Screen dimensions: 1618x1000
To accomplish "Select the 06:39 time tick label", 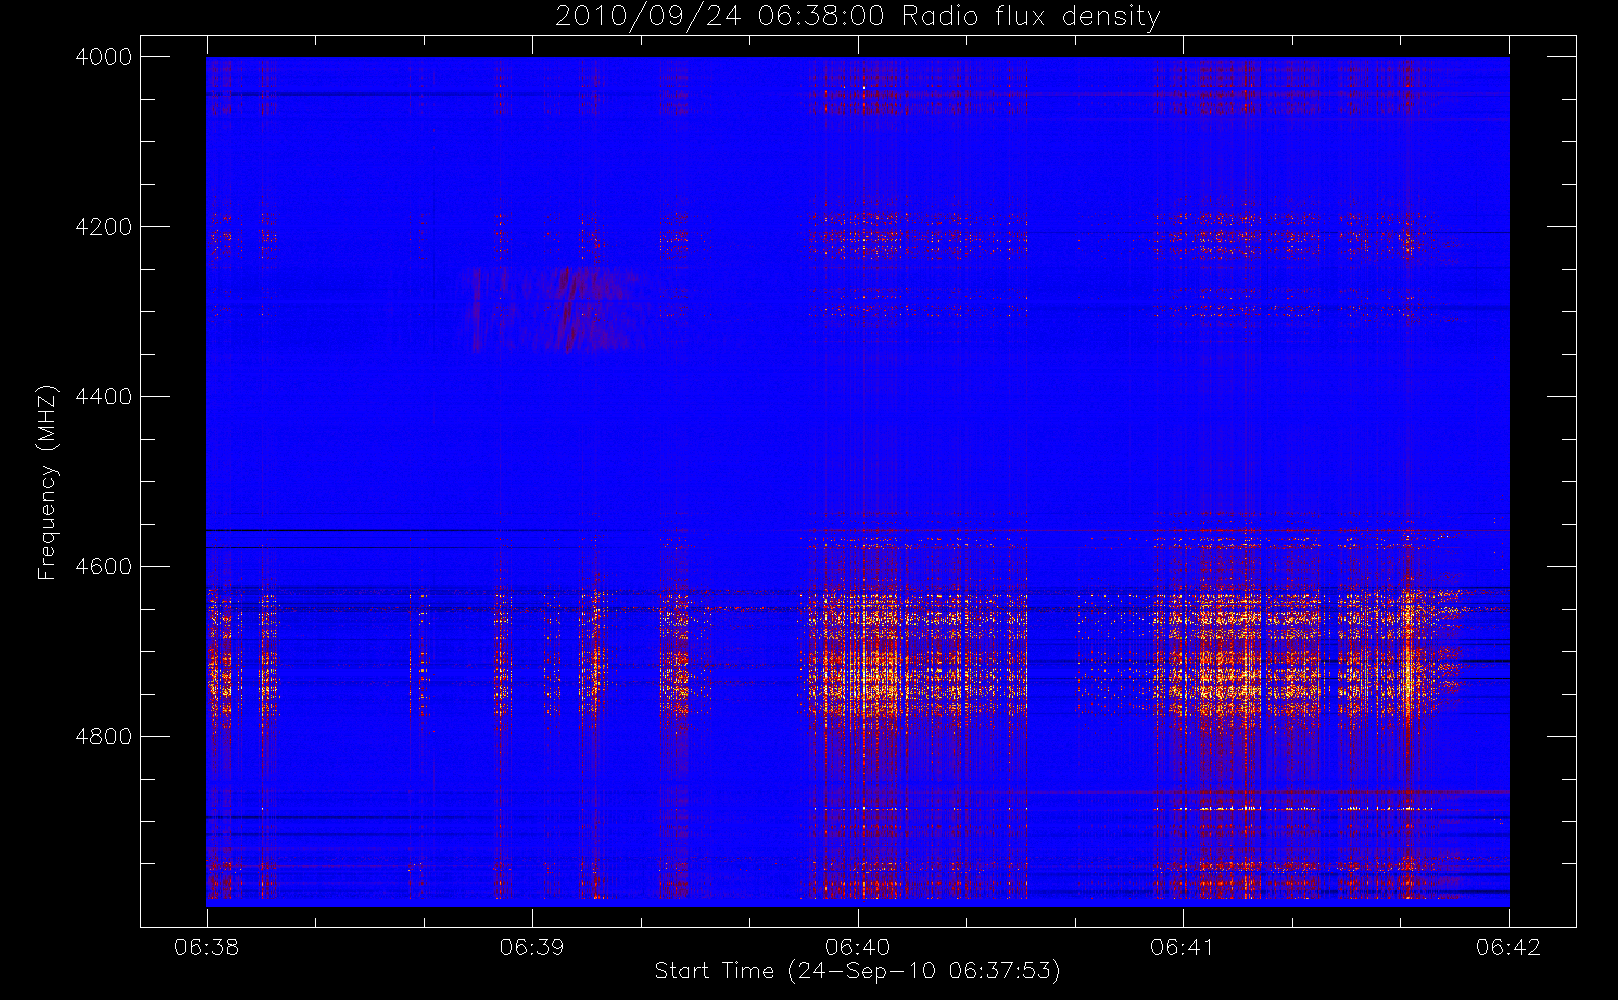I will 532,947.
